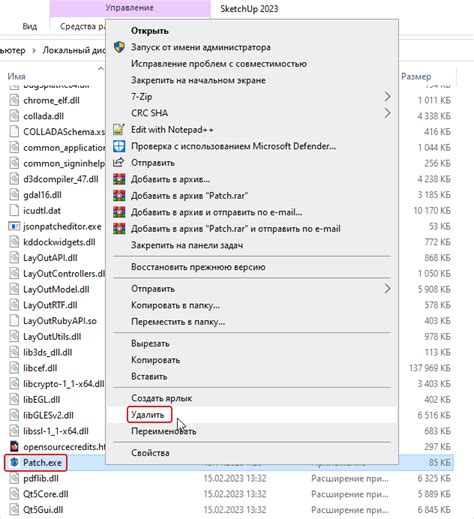Viewport: 474px width, 519px height.
Task: Click the libcef.dll file icon
Action: pyautogui.click(x=14, y=368)
